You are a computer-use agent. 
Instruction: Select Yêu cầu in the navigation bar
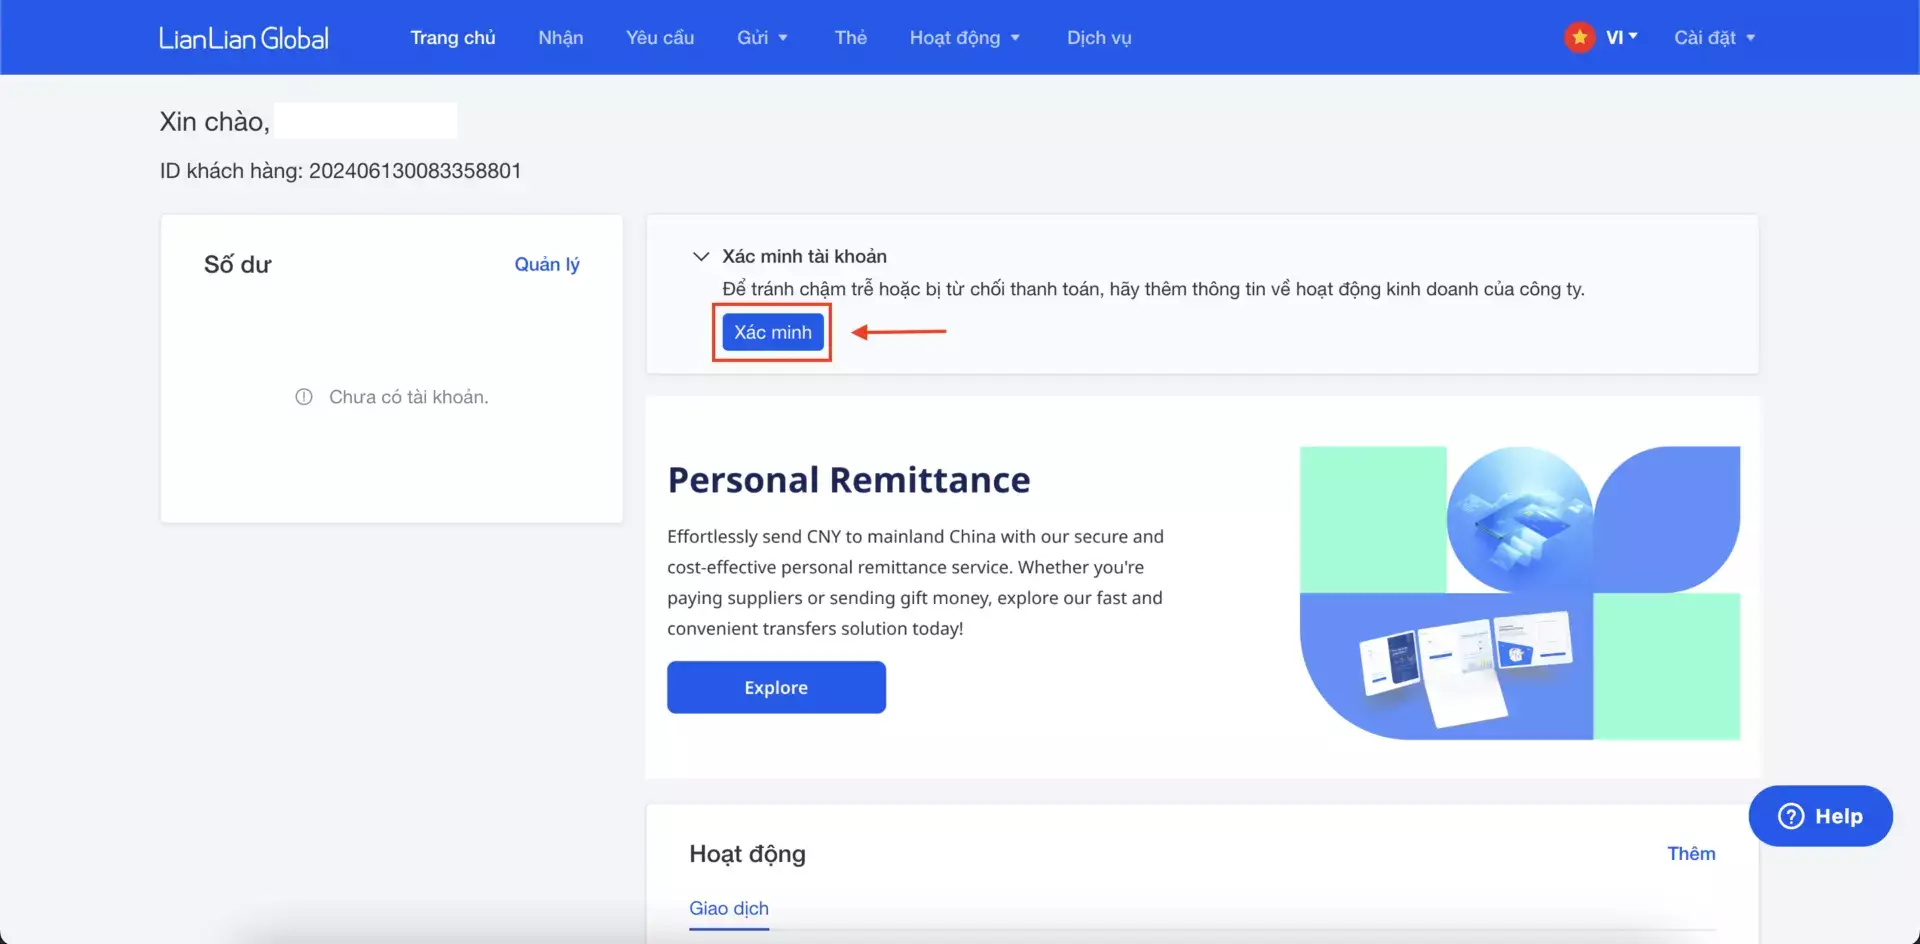[x=659, y=38]
